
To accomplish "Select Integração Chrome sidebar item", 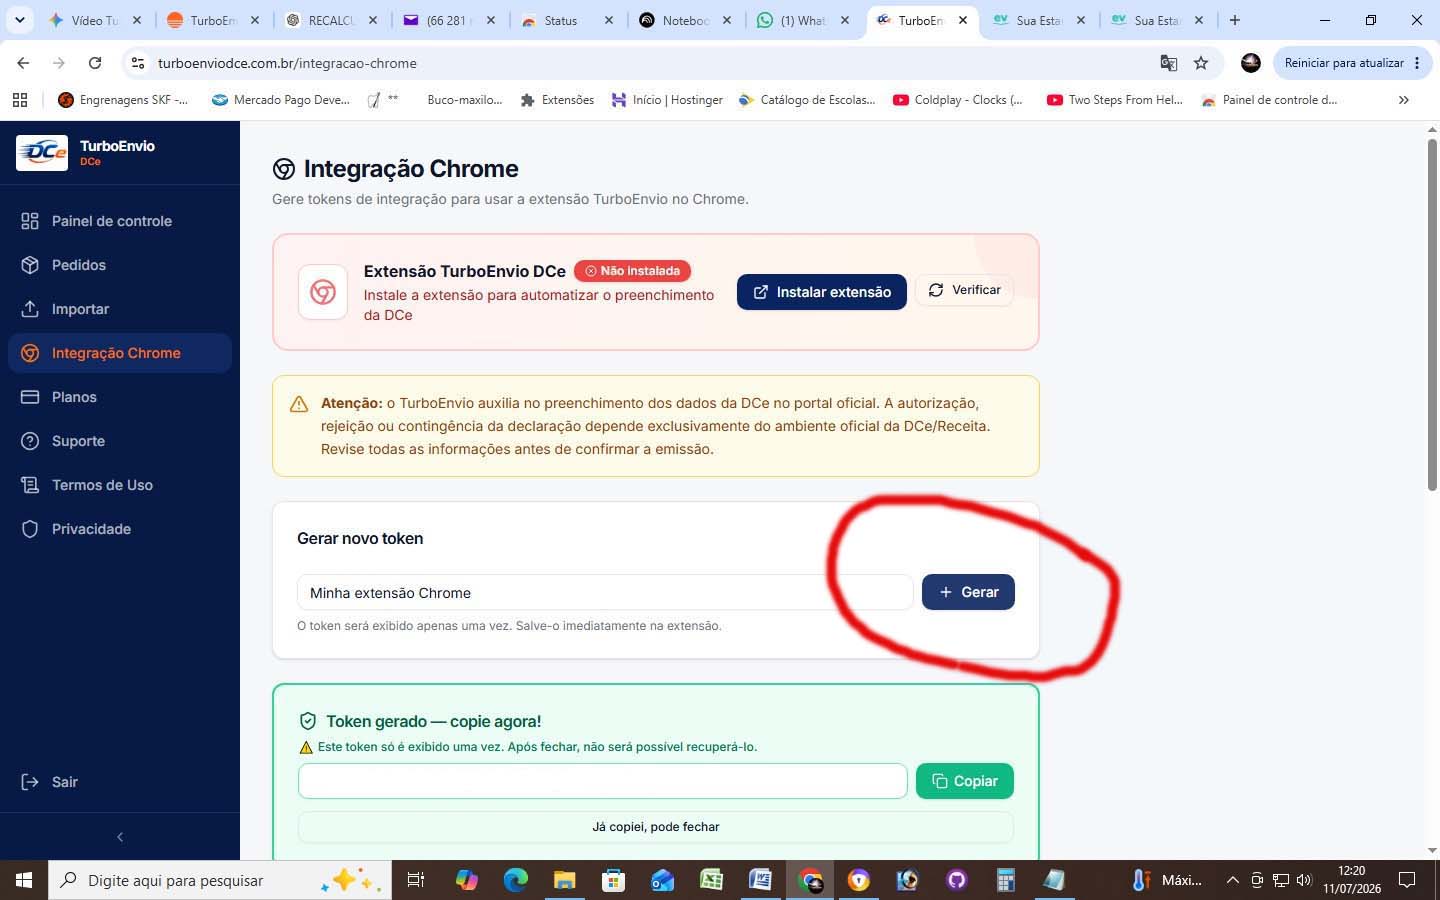I will [x=120, y=353].
